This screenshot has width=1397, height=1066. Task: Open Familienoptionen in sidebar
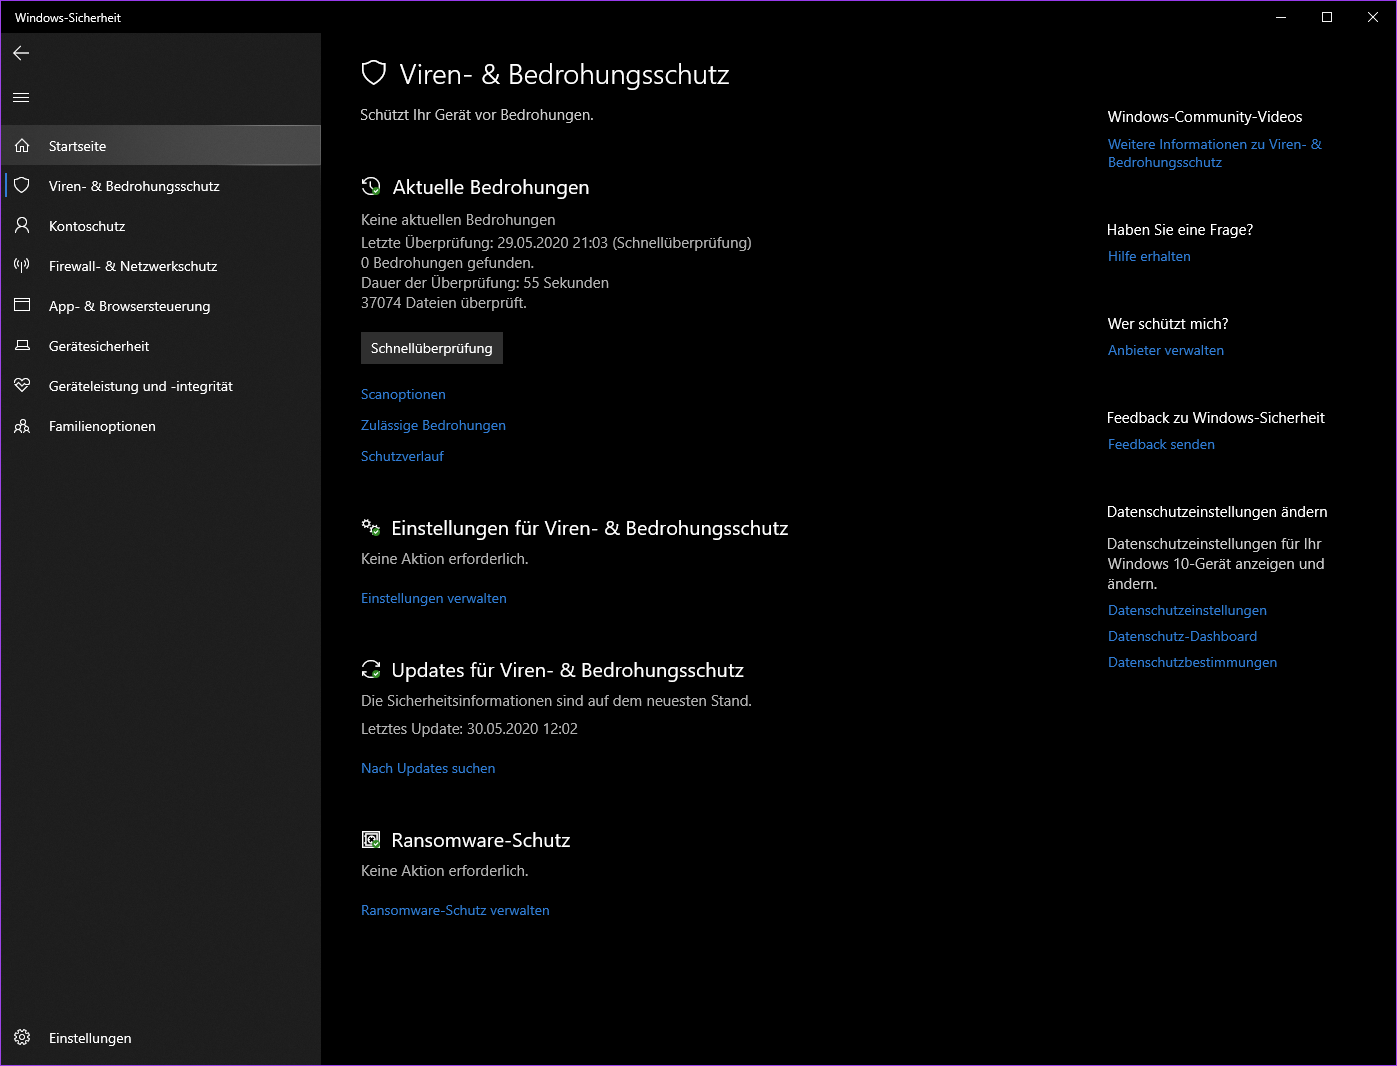tap(161, 426)
